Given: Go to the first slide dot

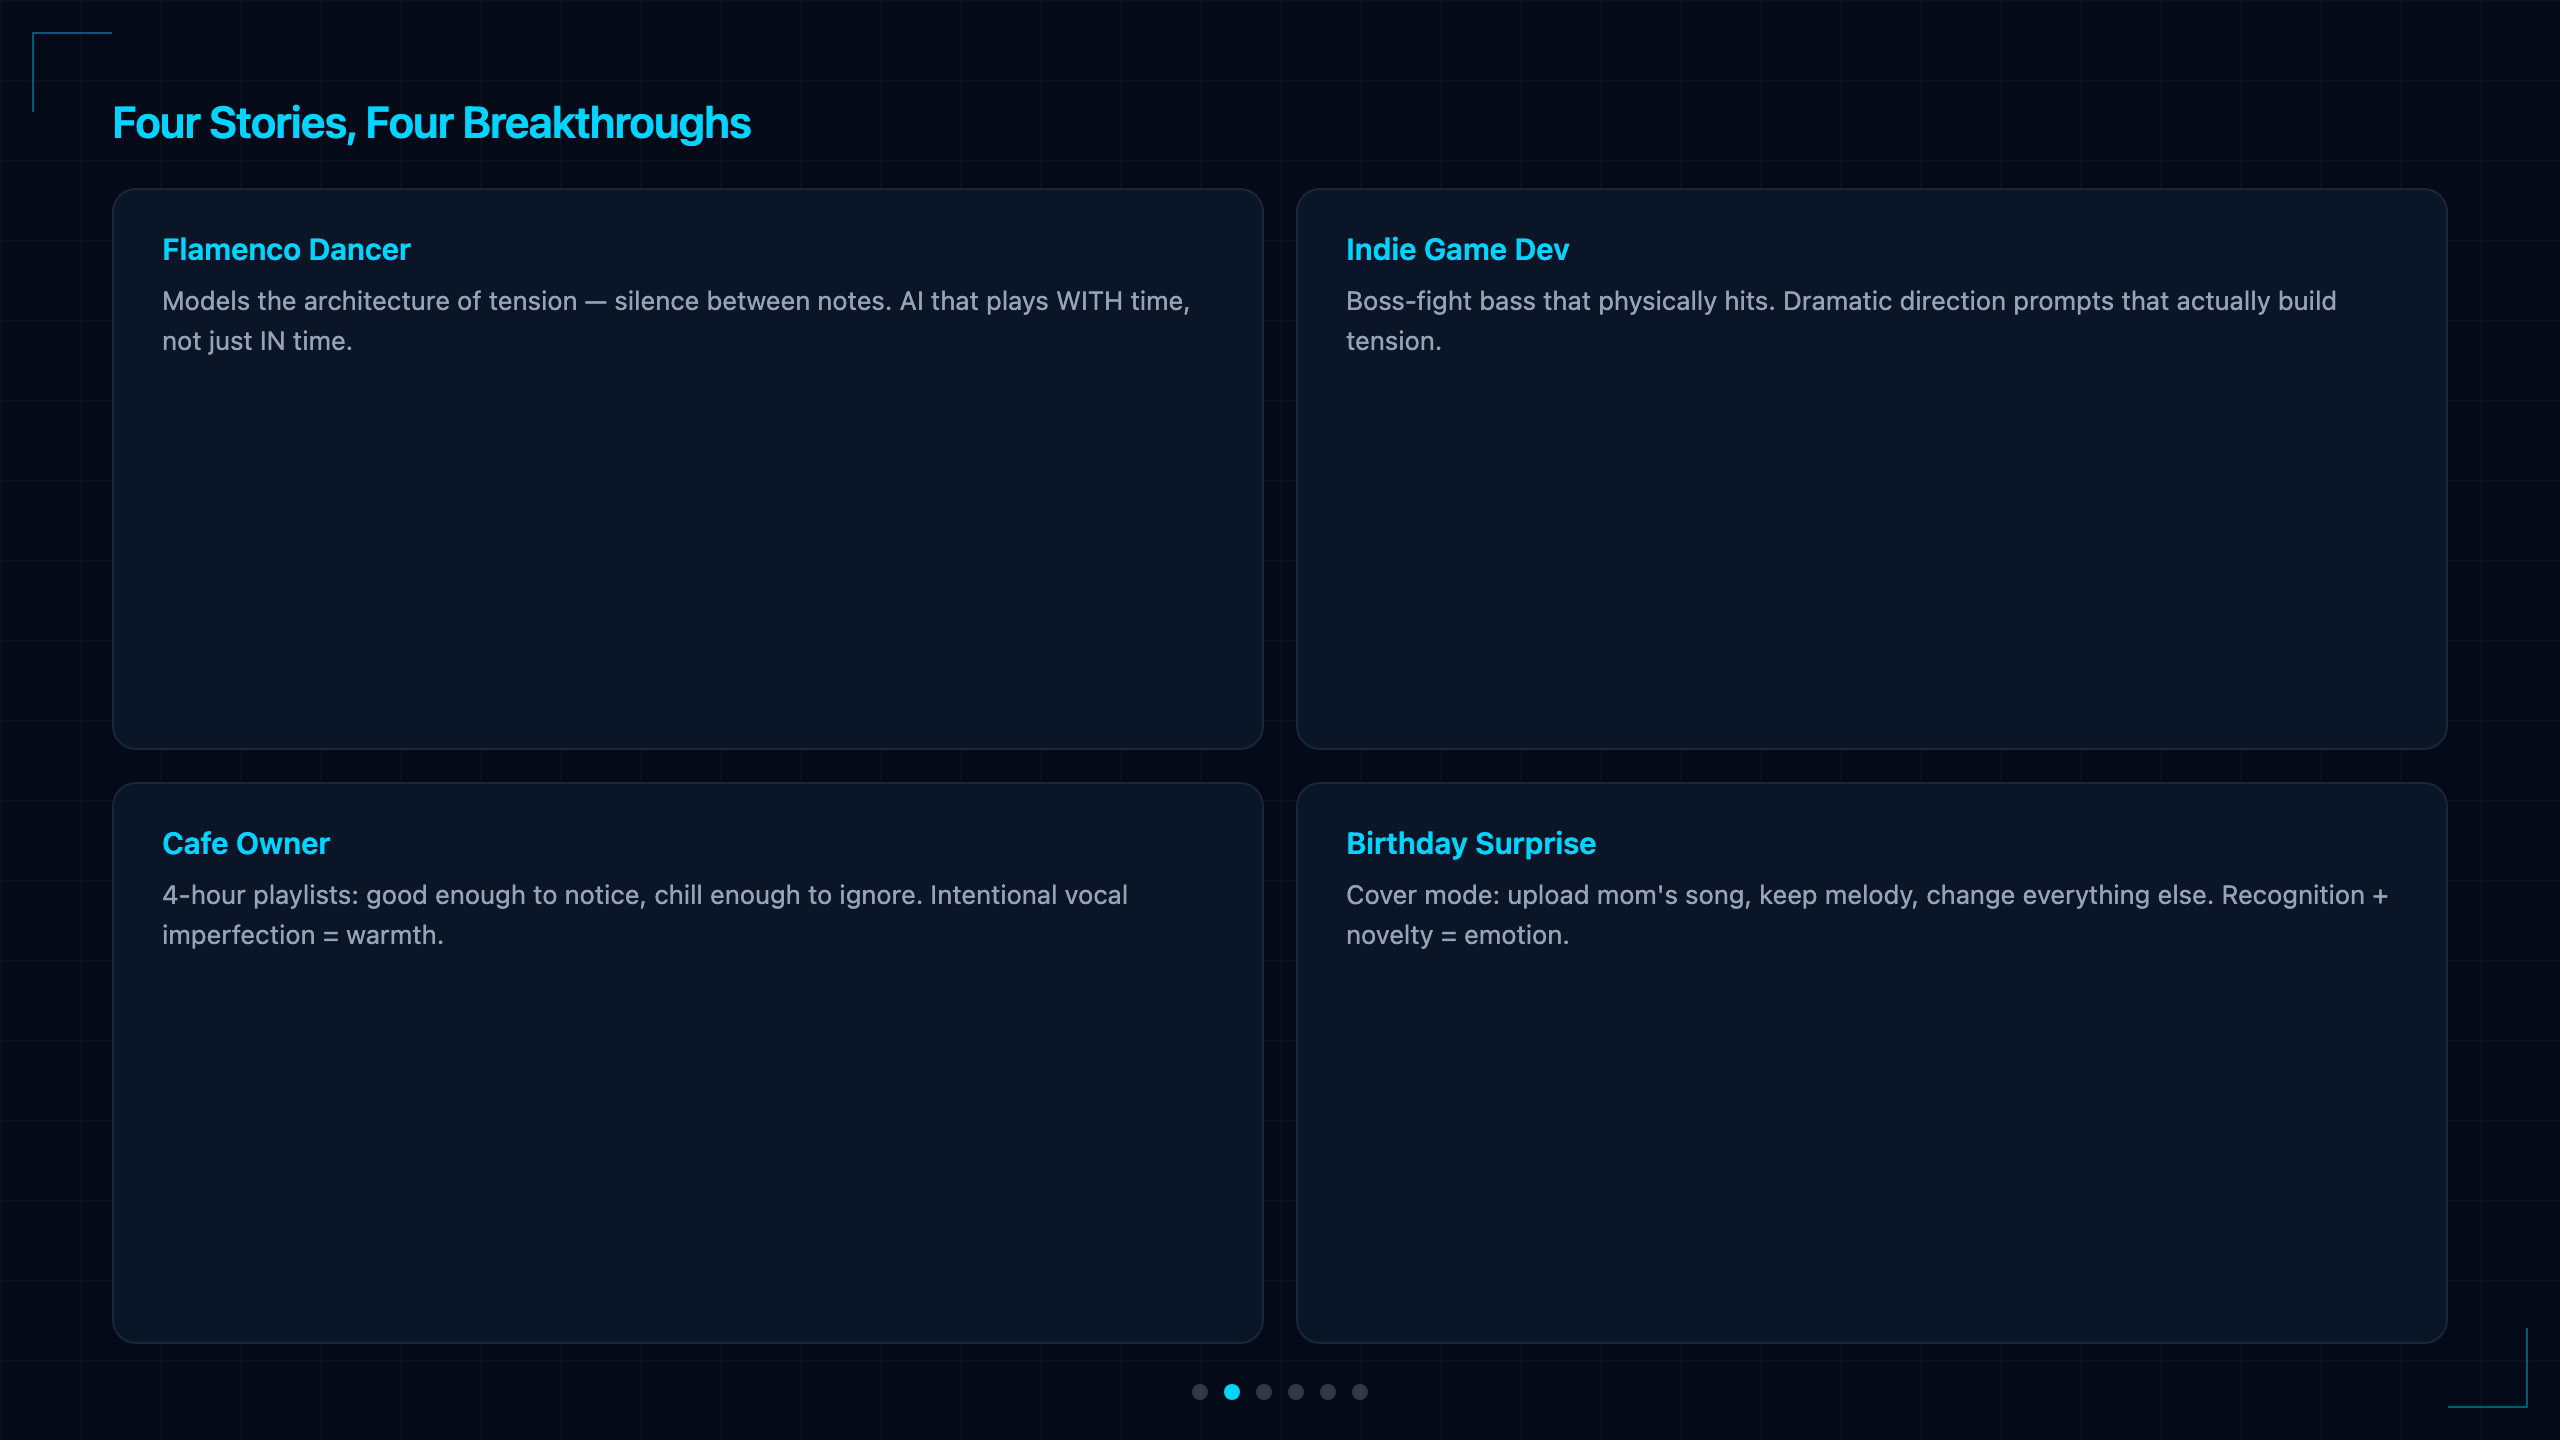Looking at the screenshot, I should (1200, 1392).
